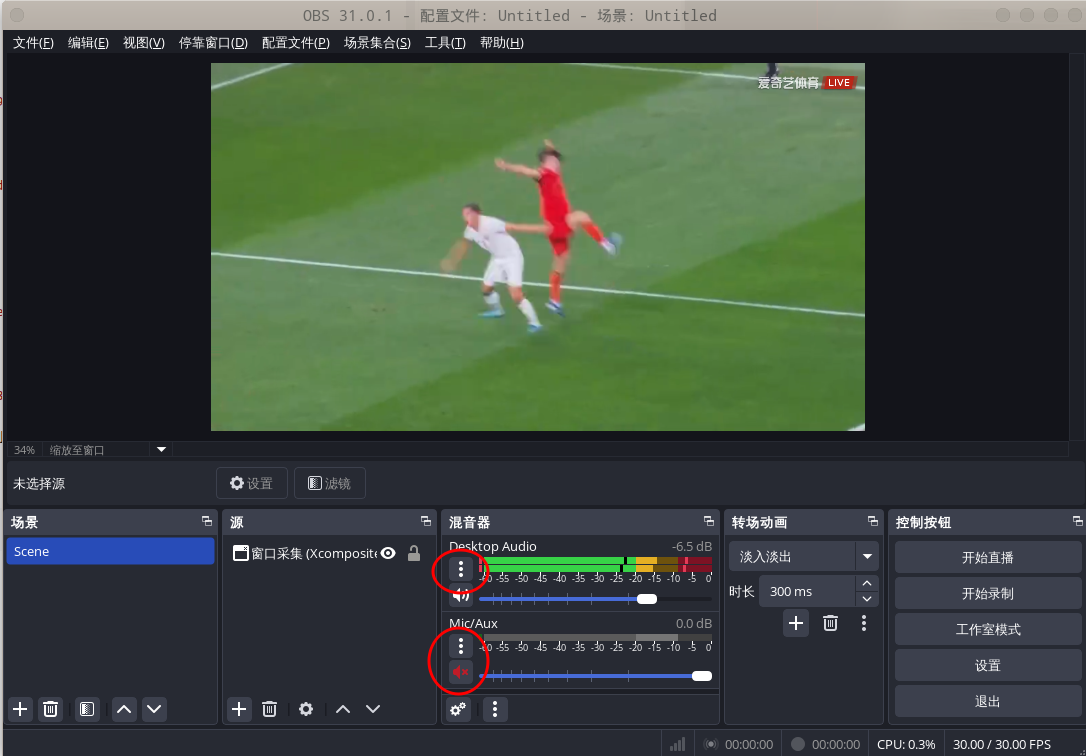1086x756 pixels.
Task: Open scene filters icon in Scenes panel
Action: 87,709
